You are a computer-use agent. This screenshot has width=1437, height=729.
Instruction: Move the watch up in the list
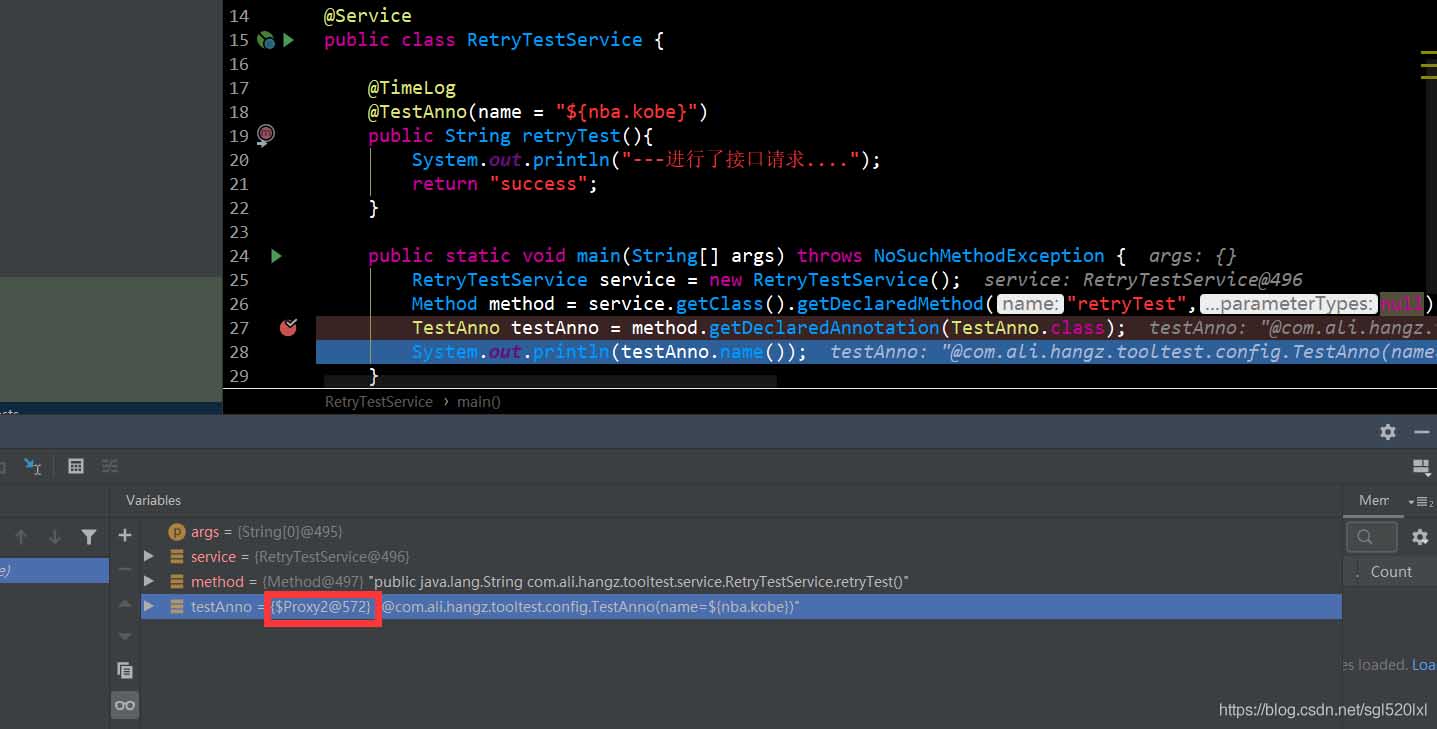point(125,604)
